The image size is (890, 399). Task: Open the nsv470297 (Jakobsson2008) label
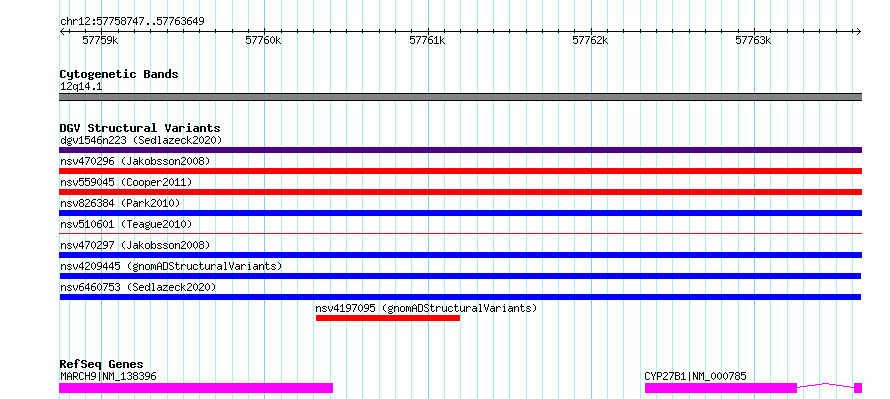pos(135,245)
